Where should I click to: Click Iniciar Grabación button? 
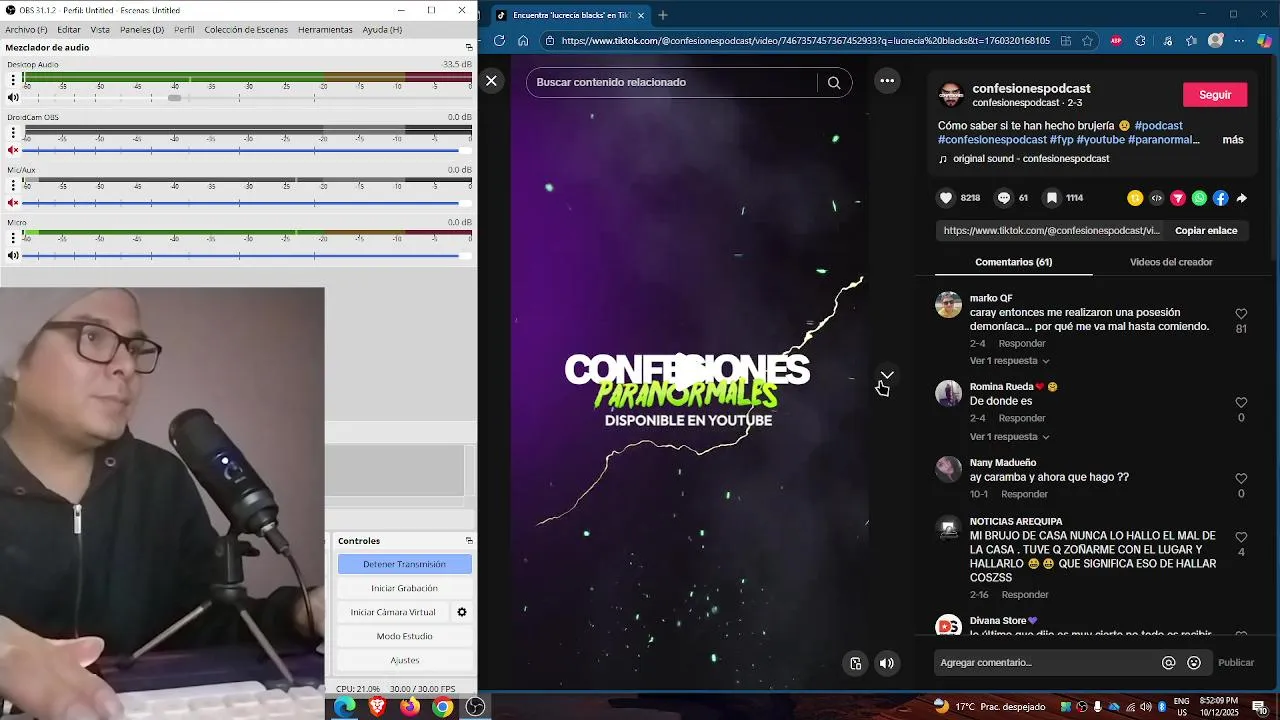pos(404,588)
